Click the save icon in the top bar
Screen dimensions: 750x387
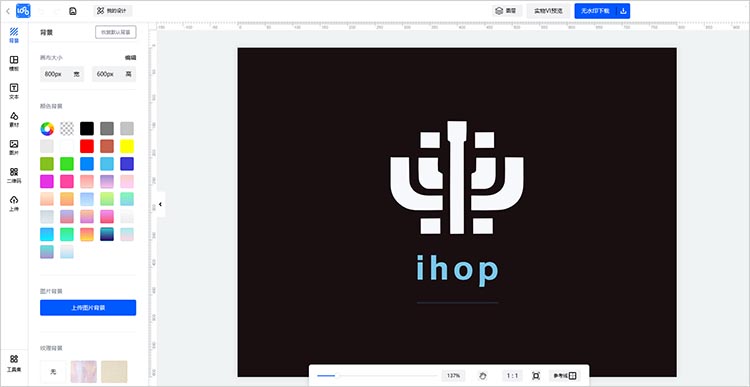coord(73,11)
